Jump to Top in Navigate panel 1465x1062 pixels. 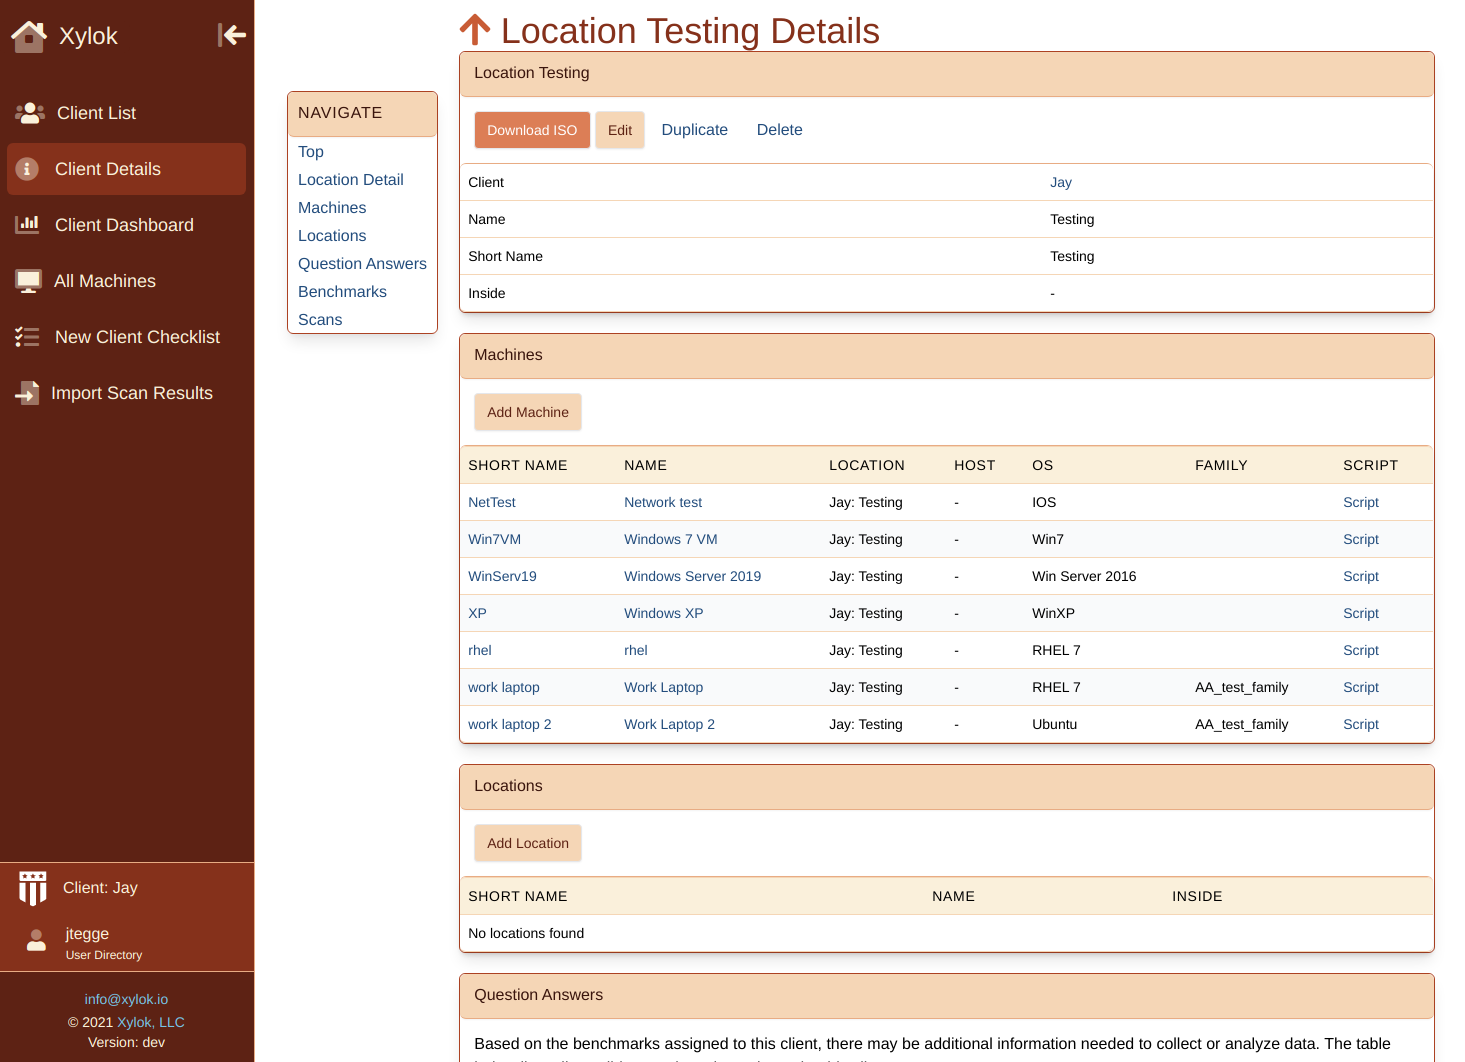tap(311, 152)
